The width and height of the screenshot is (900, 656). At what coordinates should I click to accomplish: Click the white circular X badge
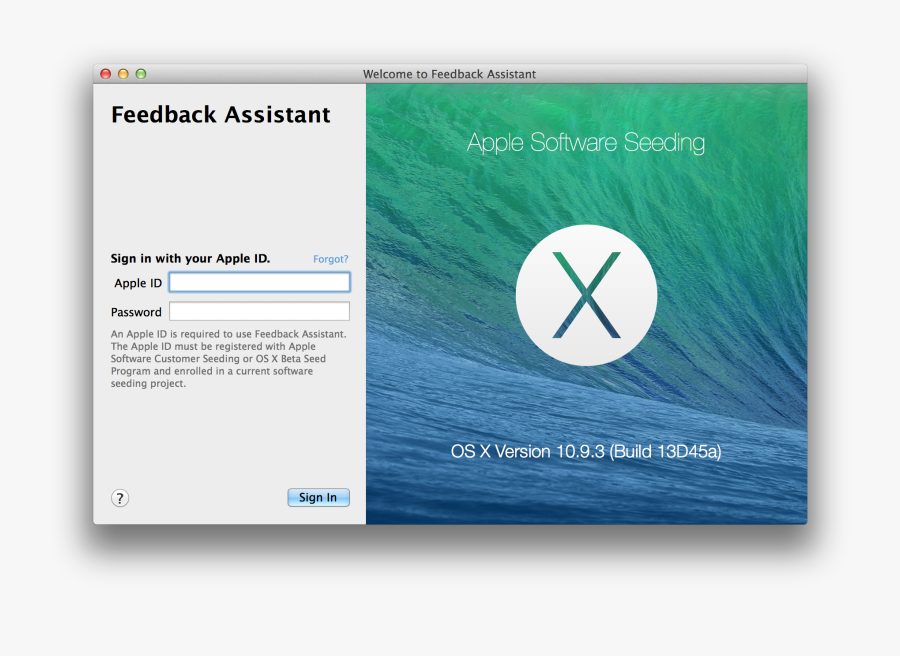[x=587, y=294]
